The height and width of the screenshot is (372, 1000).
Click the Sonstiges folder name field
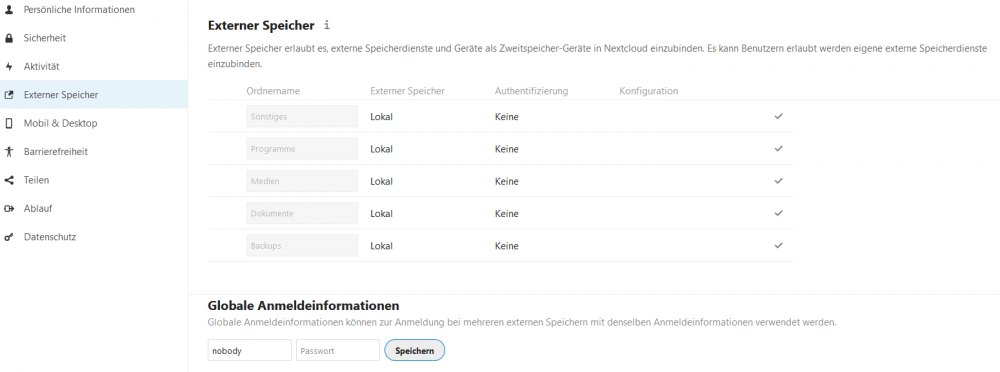302,117
